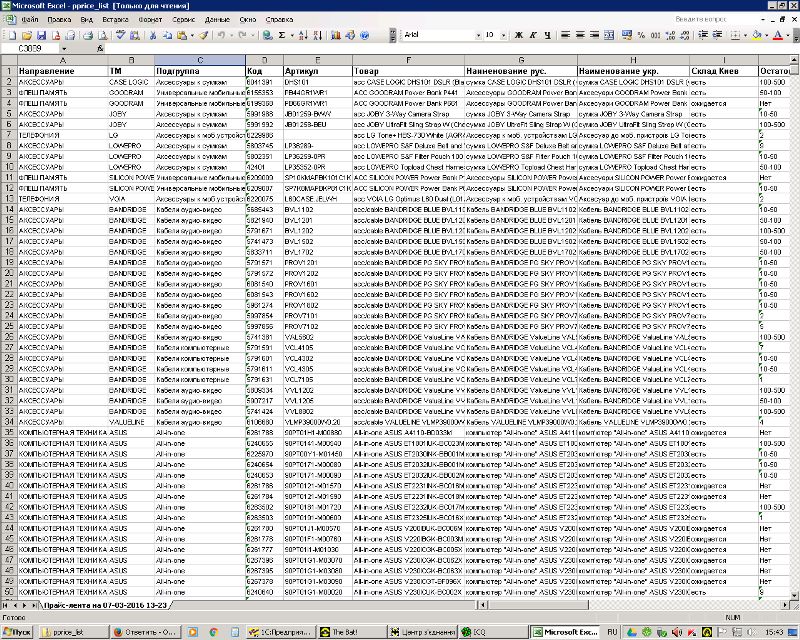Toggle align right
Viewport: 800px width, 640px height.
coord(594,35)
